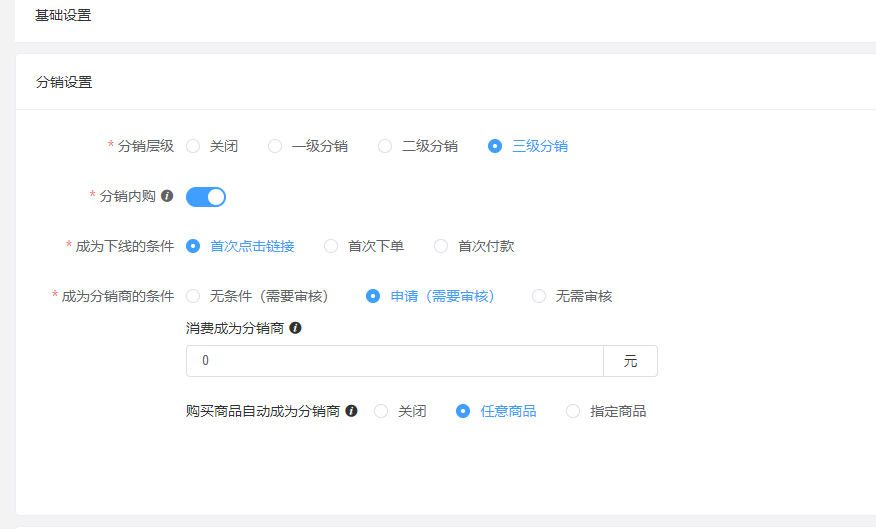This screenshot has width=876, height=529.
Task: Click the 成为下线的条件 label
Action: pyautogui.click(x=125, y=246)
